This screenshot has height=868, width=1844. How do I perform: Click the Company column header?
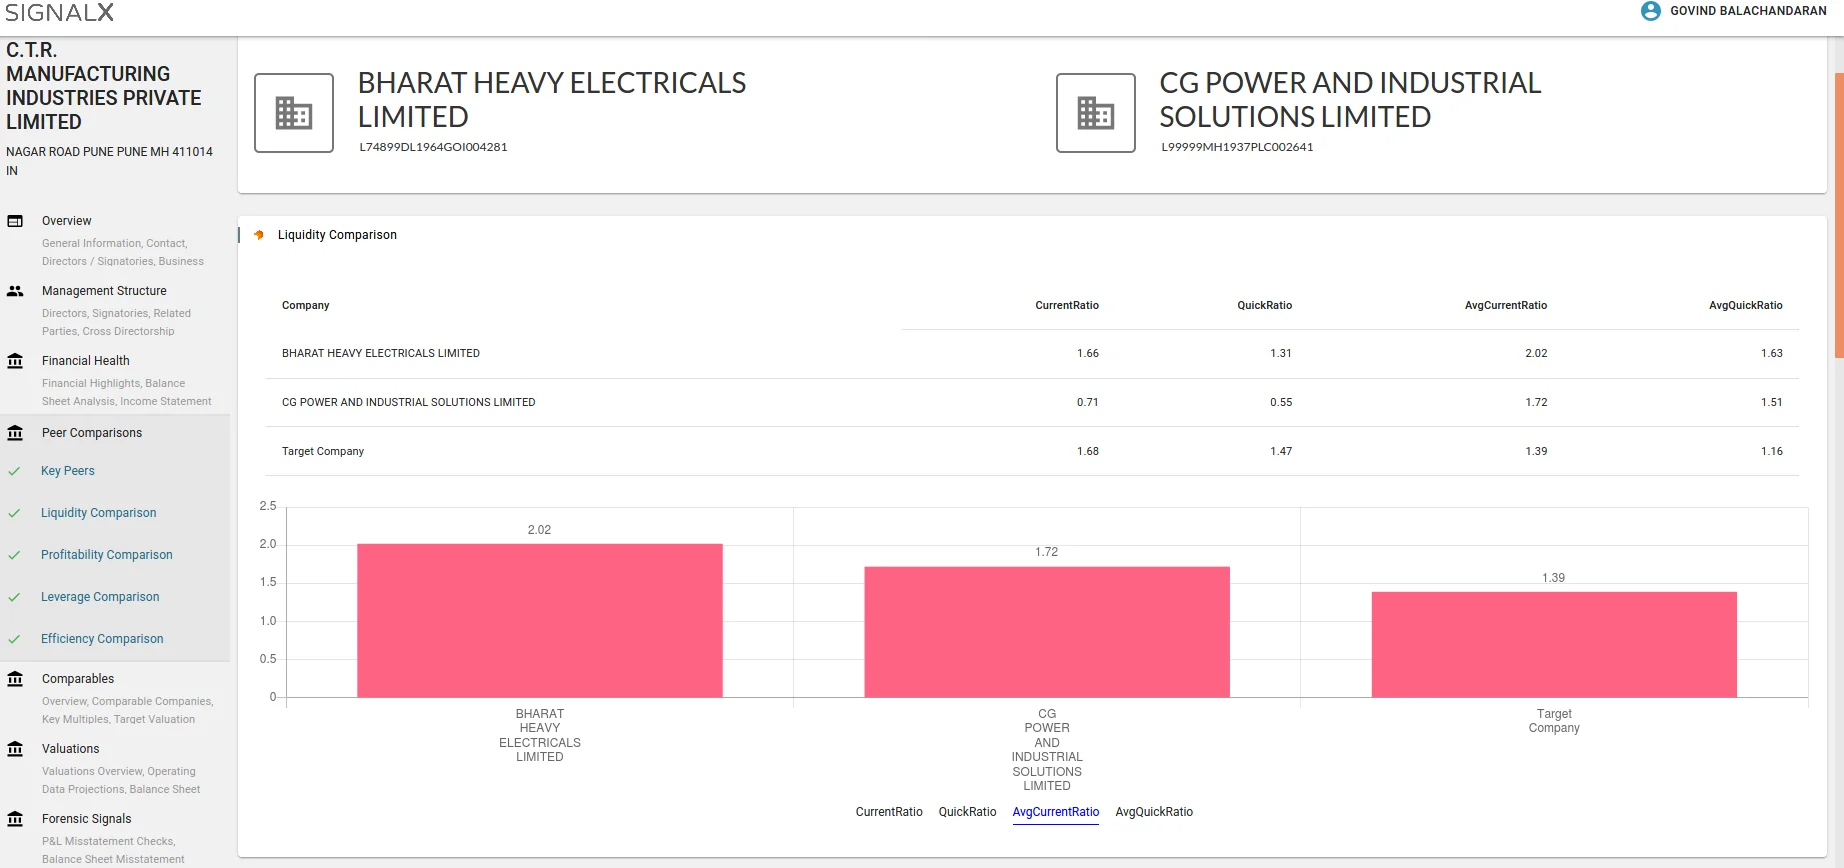pyautogui.click(x=306, y=306)
